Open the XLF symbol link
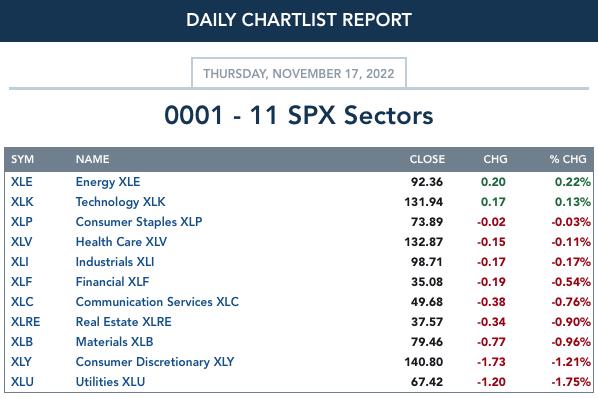598x399 pixels. 21,282
